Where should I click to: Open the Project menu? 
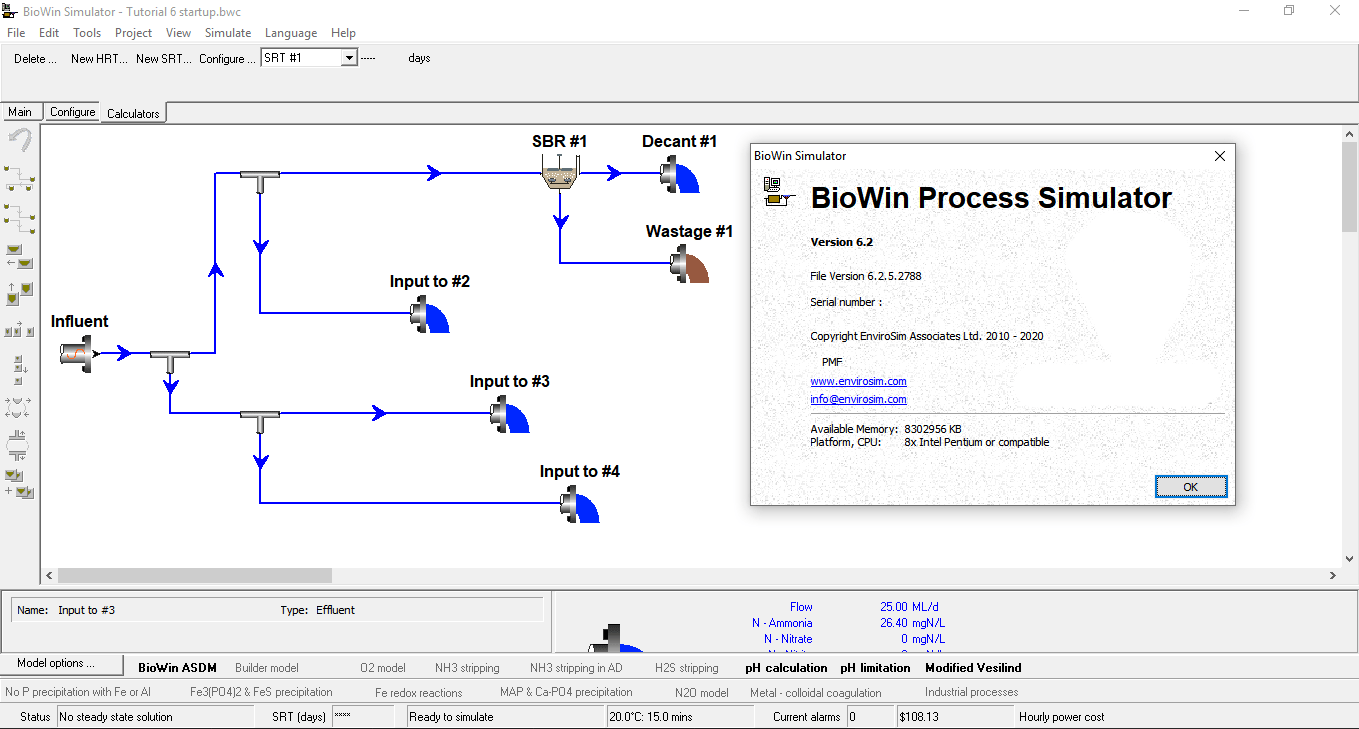point(133,33)
